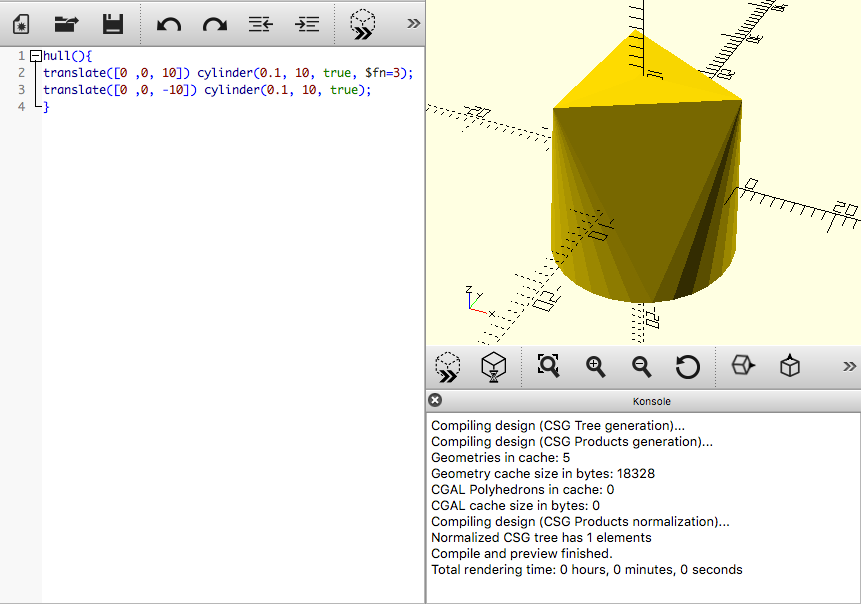The image size is (861, 604).
Task: Click the New file icon
Action: (x=21, y=24)
